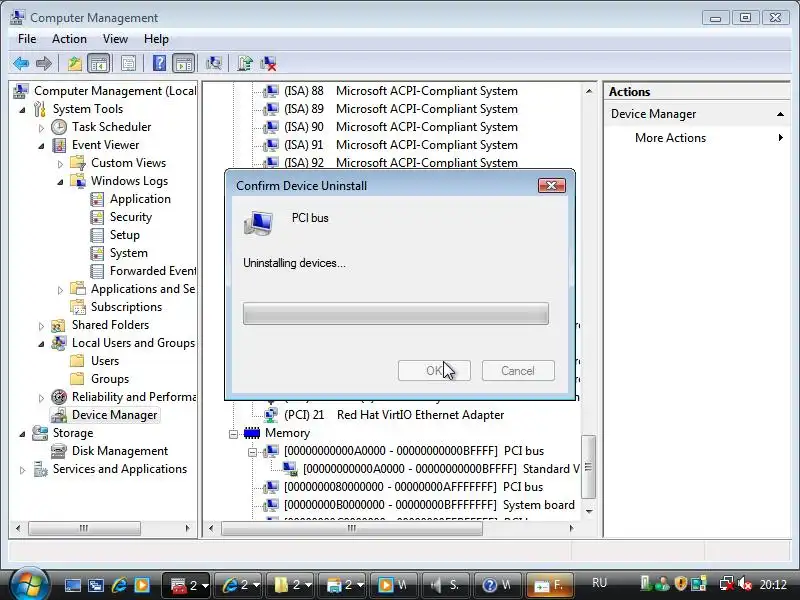Expand the Shared Folders node
The width and height of the screenshot is (800, 600).
pyautogui.click(x=41, y=326)
